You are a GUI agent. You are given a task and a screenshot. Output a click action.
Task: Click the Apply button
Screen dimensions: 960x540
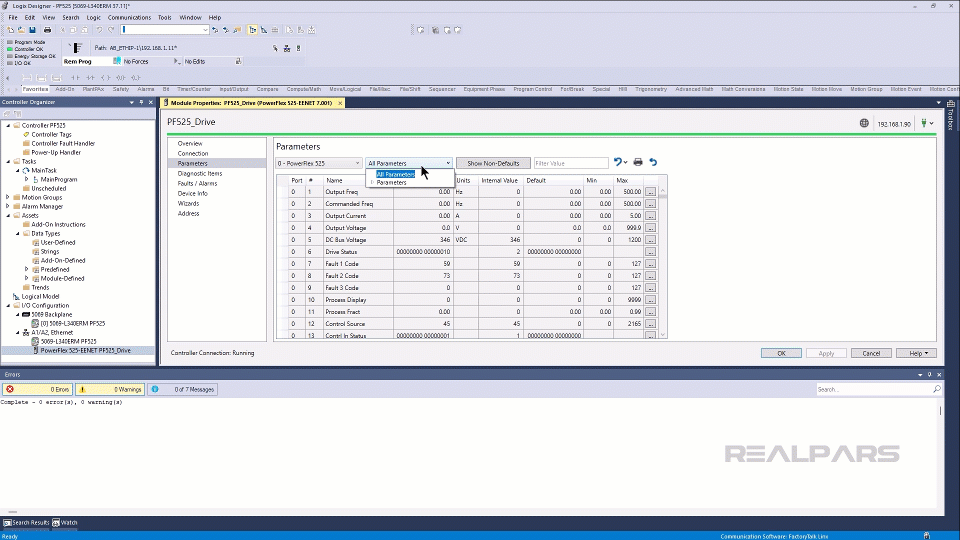826,353
